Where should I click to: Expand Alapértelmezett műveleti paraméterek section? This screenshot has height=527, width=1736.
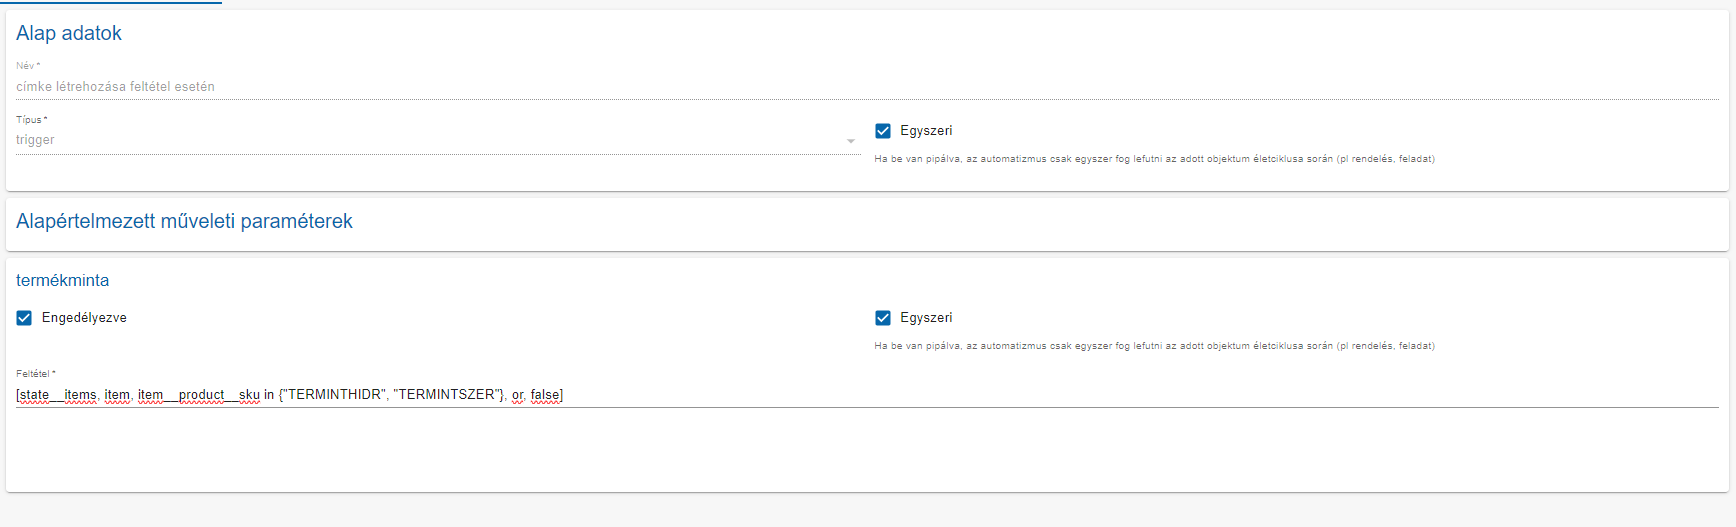pos(184,221)
